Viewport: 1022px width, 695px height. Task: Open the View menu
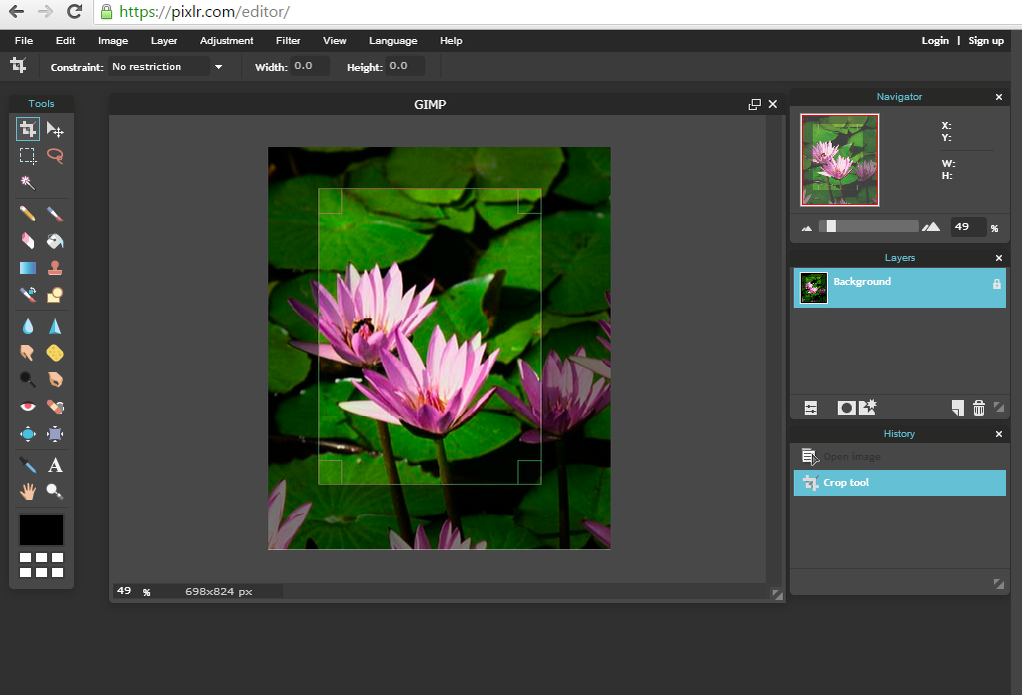334,40
